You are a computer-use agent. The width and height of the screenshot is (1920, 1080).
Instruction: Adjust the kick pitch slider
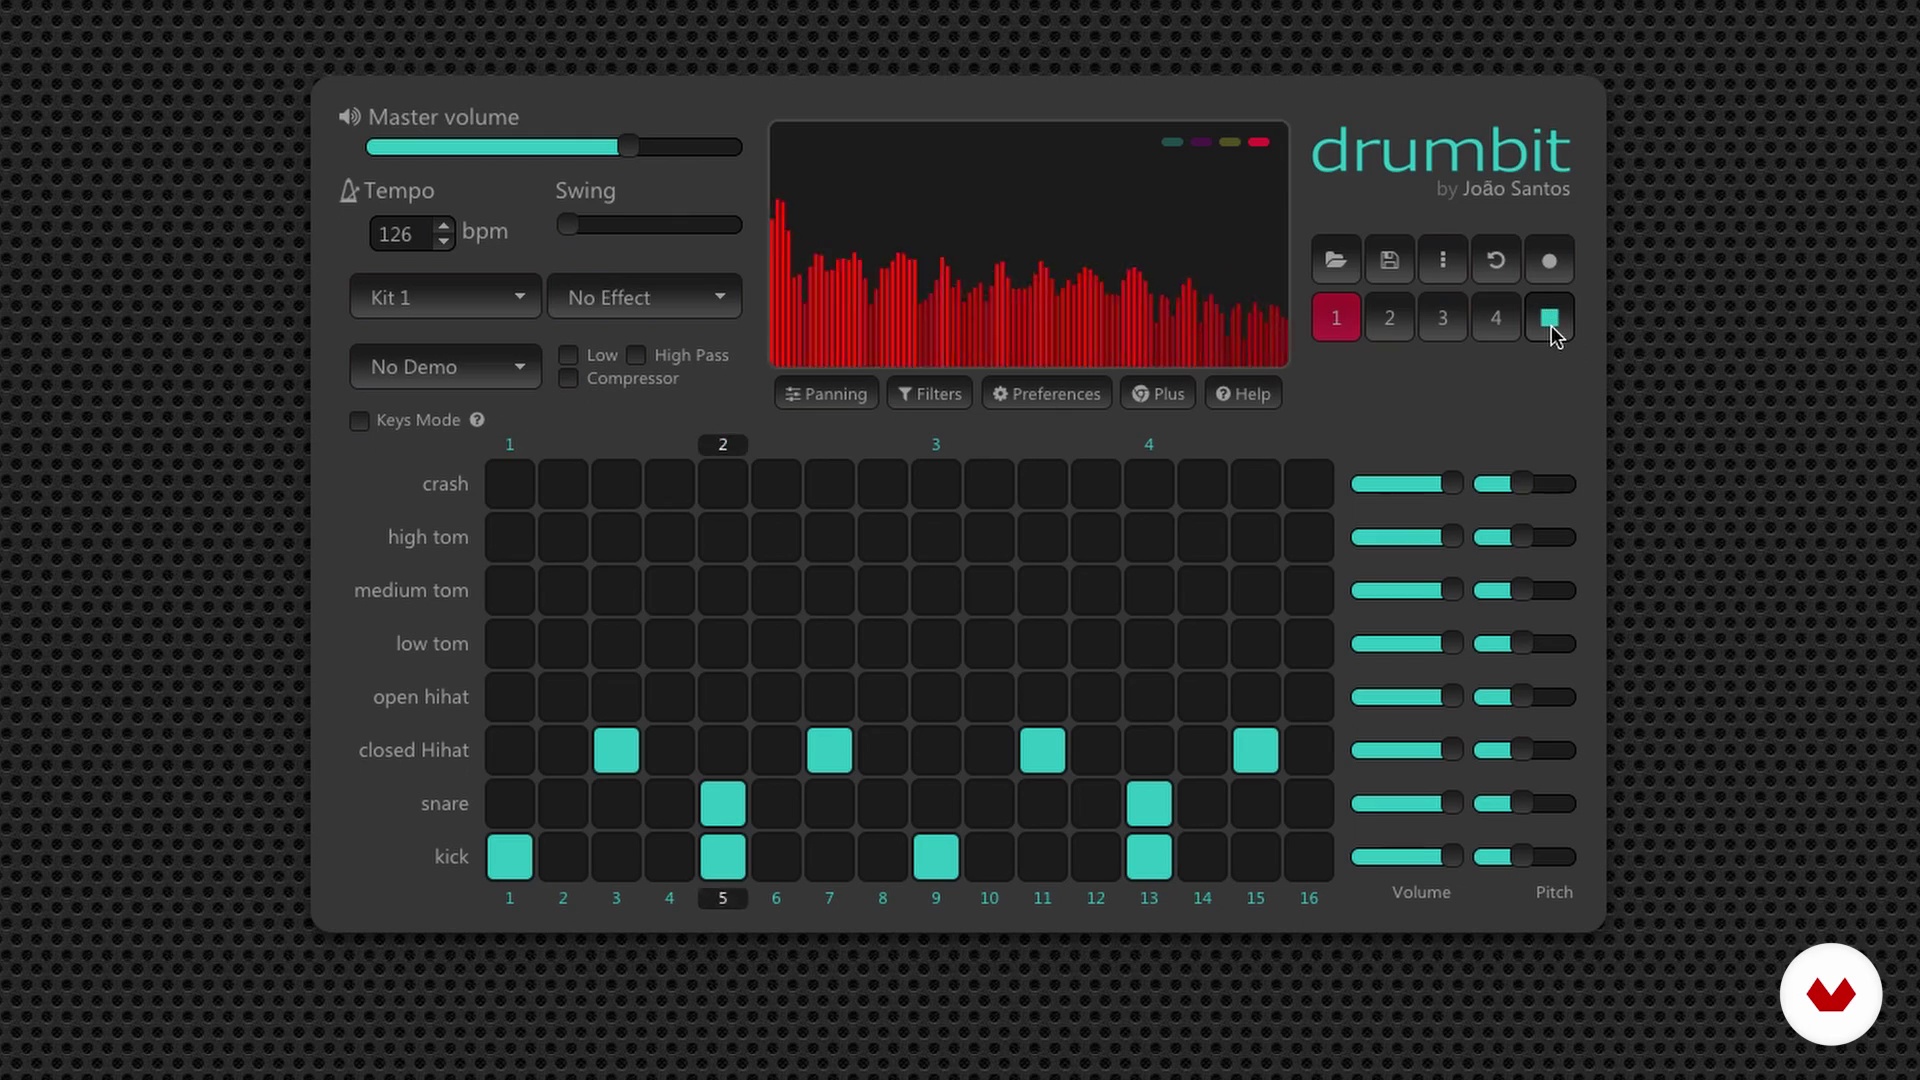click(x=1524, y=856)
